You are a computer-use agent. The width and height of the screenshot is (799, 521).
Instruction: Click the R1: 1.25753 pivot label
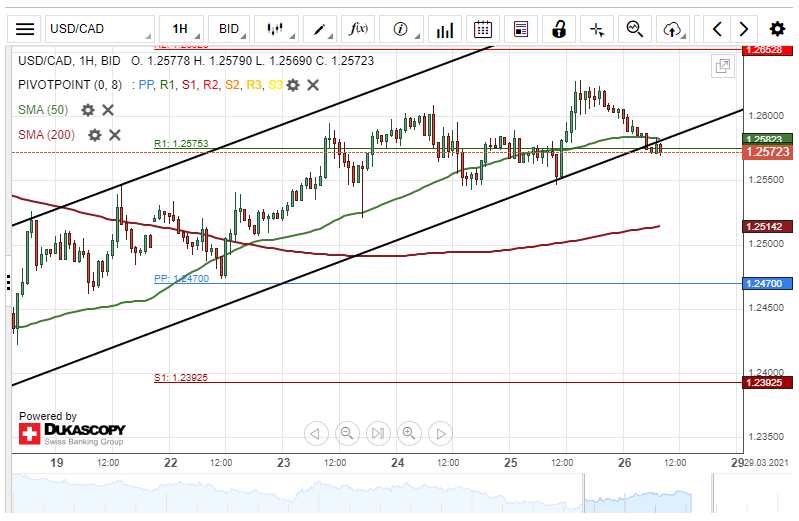pos(181,144)
